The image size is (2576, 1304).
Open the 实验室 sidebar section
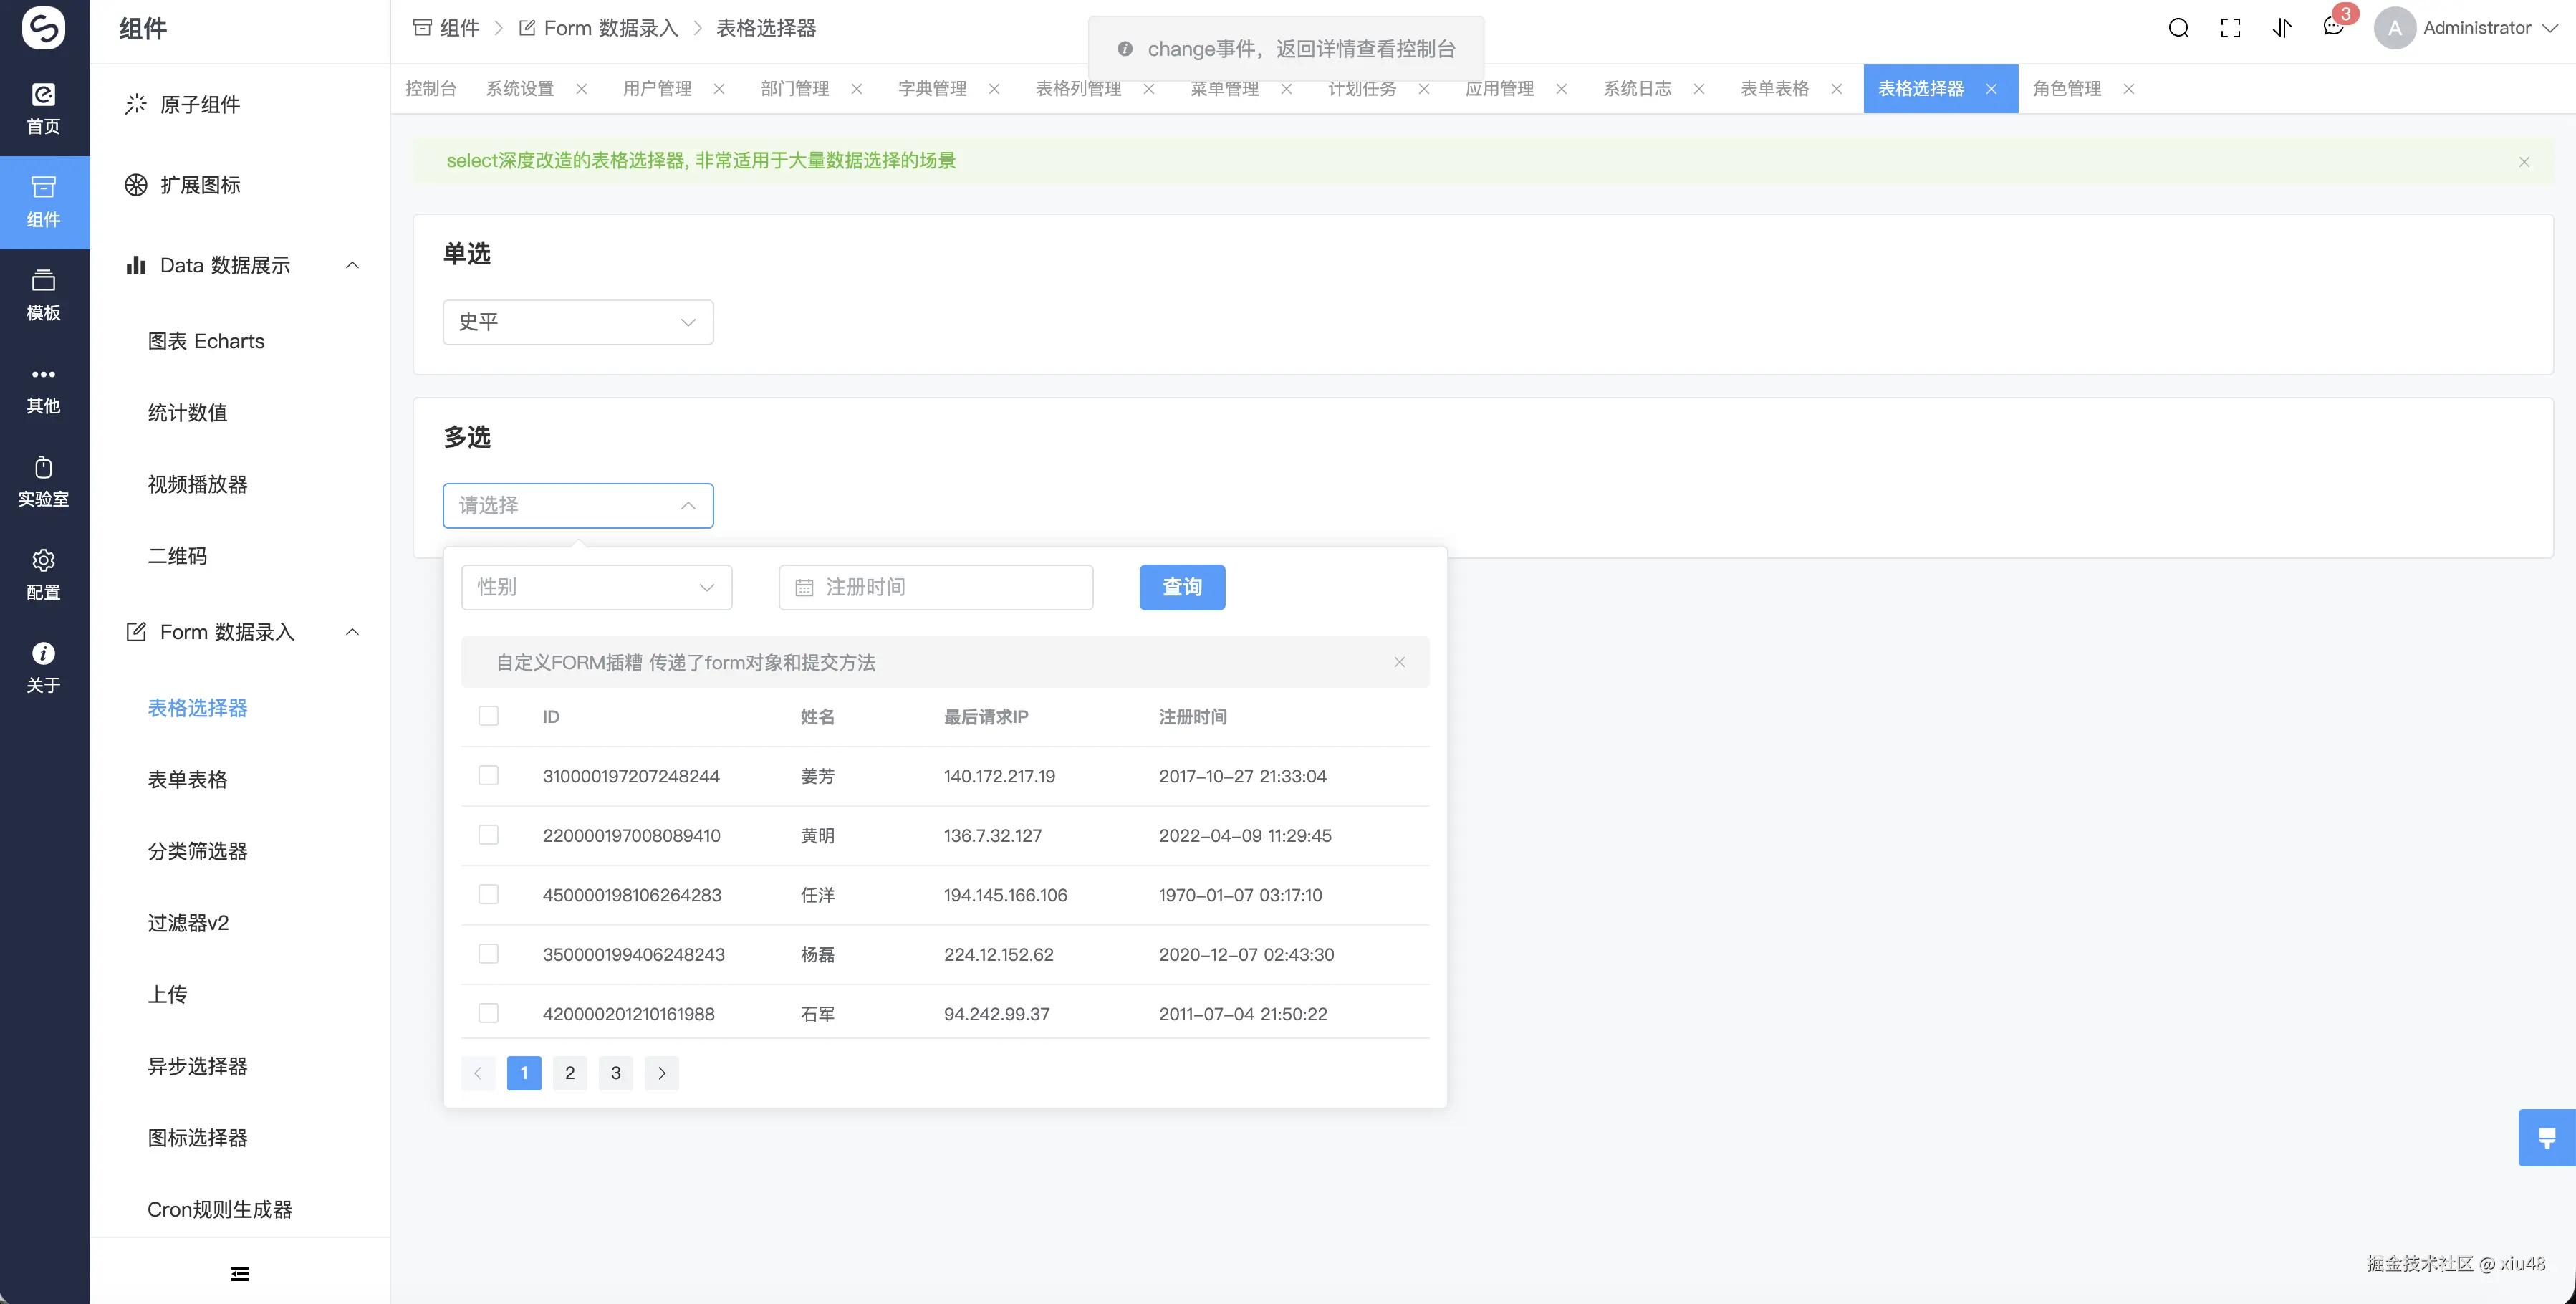click(x=44, y=481)
